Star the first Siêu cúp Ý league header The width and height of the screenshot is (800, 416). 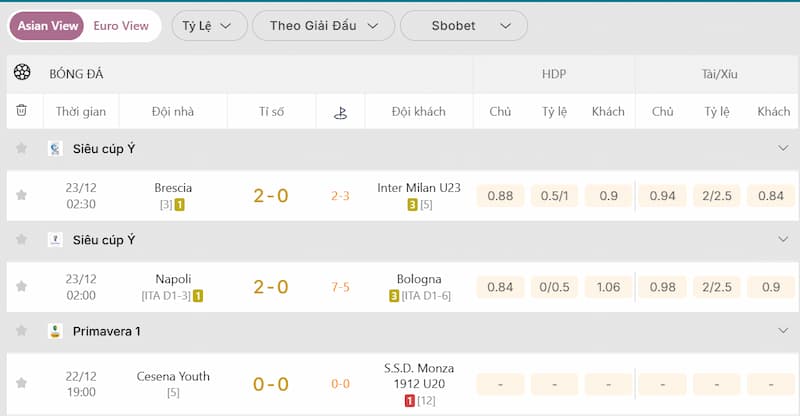(x=21, y=148)
